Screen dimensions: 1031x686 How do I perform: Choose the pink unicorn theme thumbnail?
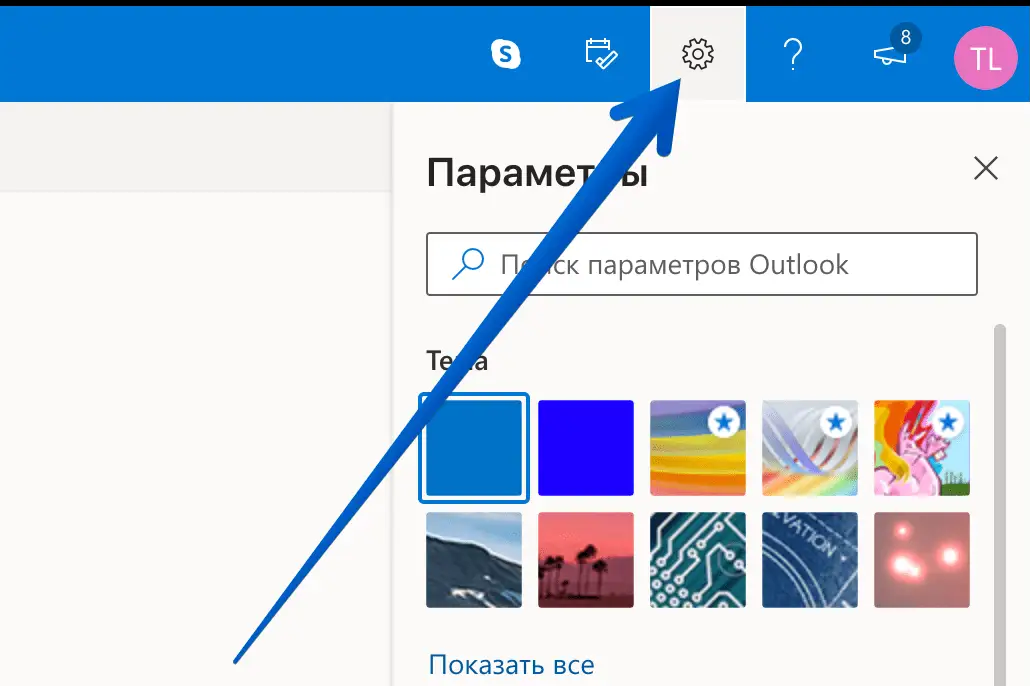pyautogui.click(x=922, y=448)
